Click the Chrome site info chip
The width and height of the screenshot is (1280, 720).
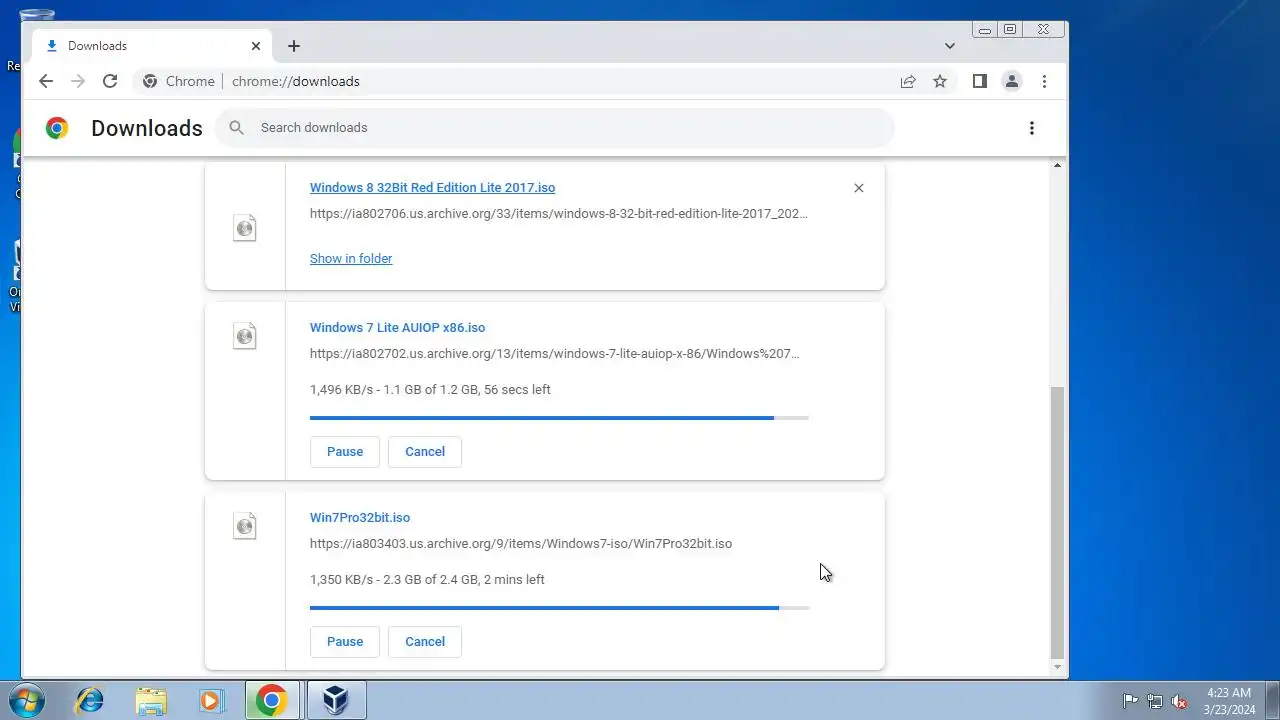coord(180,81)
